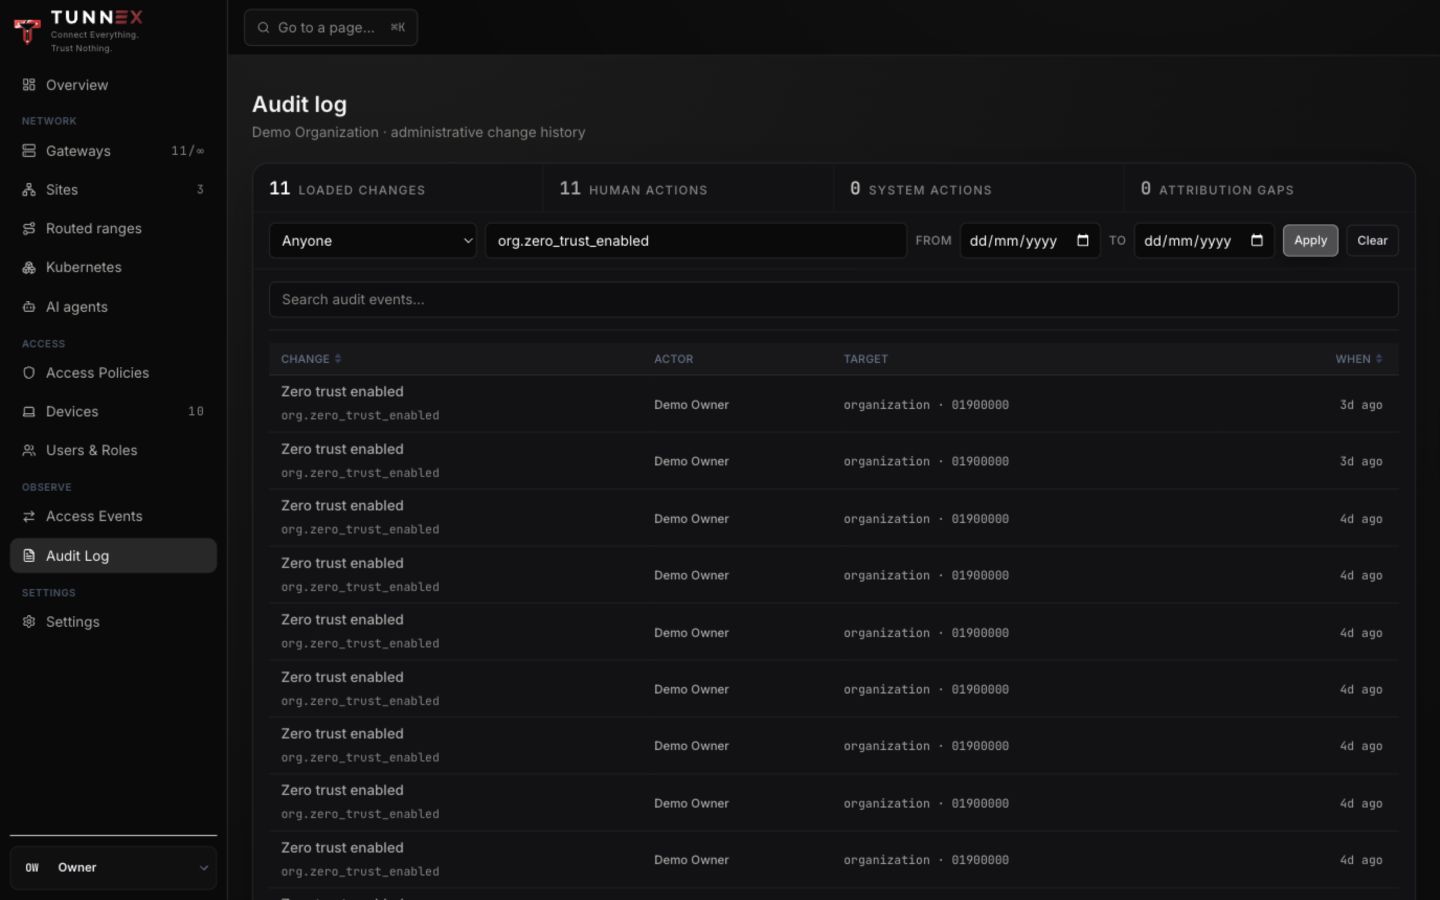Sort by the ACTOR column header
This screenshot has width=1440, height=900.
[673, 359]
